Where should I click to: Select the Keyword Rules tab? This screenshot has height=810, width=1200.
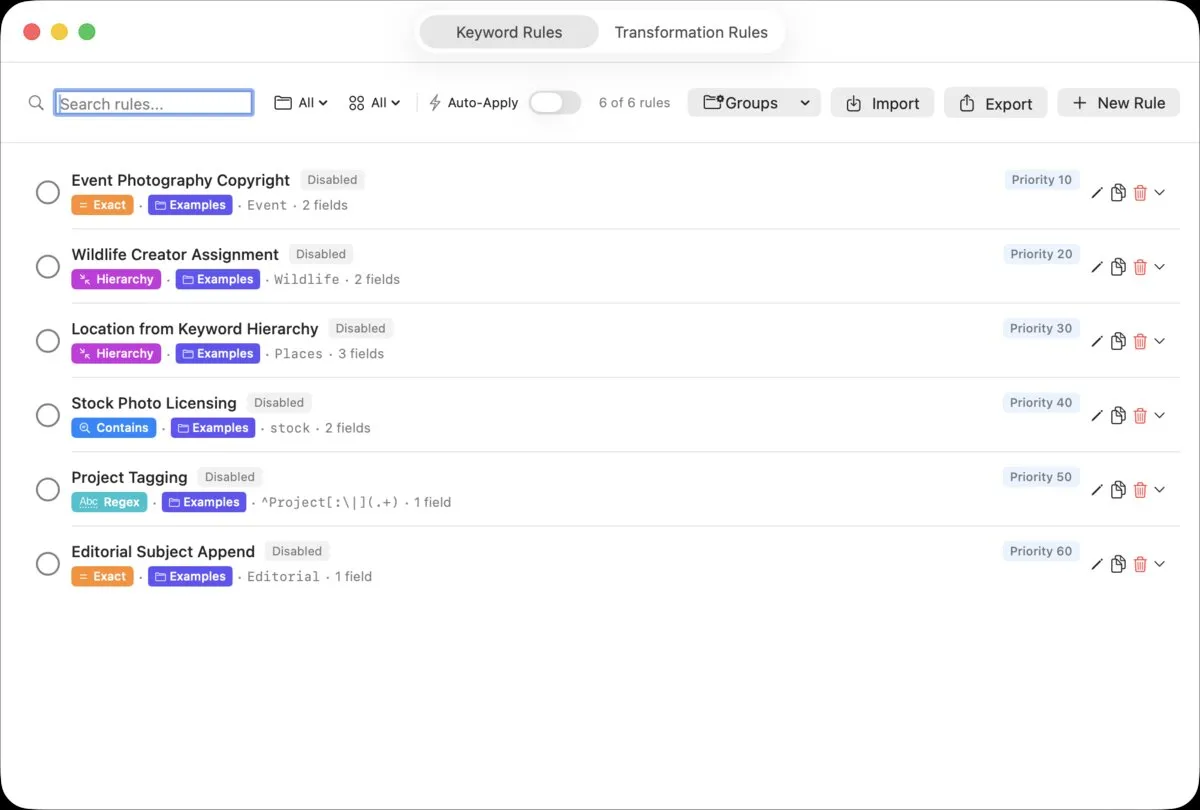(508, 31)
